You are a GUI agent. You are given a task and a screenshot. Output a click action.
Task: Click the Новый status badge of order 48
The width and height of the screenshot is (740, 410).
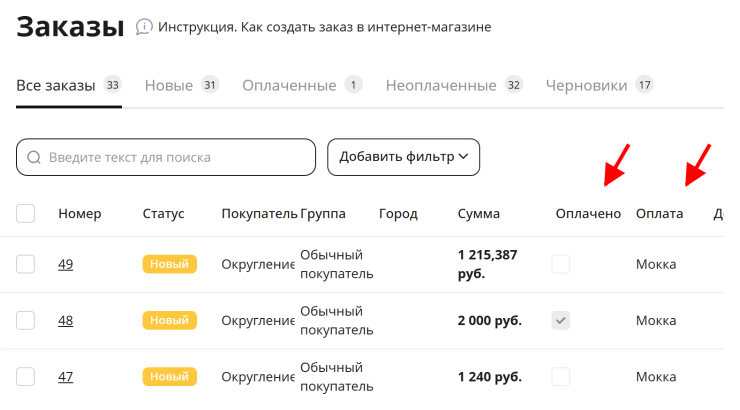(x=169, y=320)
